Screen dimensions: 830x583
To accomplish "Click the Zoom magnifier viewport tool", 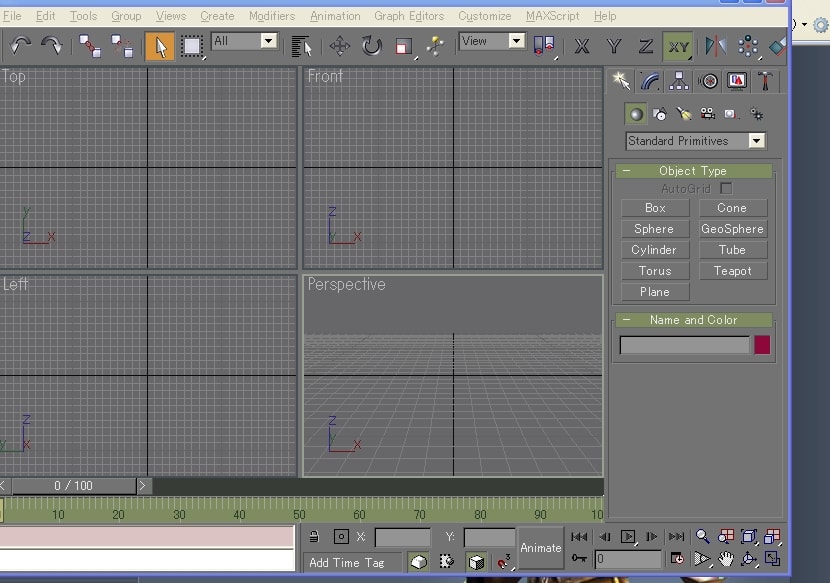I will click(702, 536).
